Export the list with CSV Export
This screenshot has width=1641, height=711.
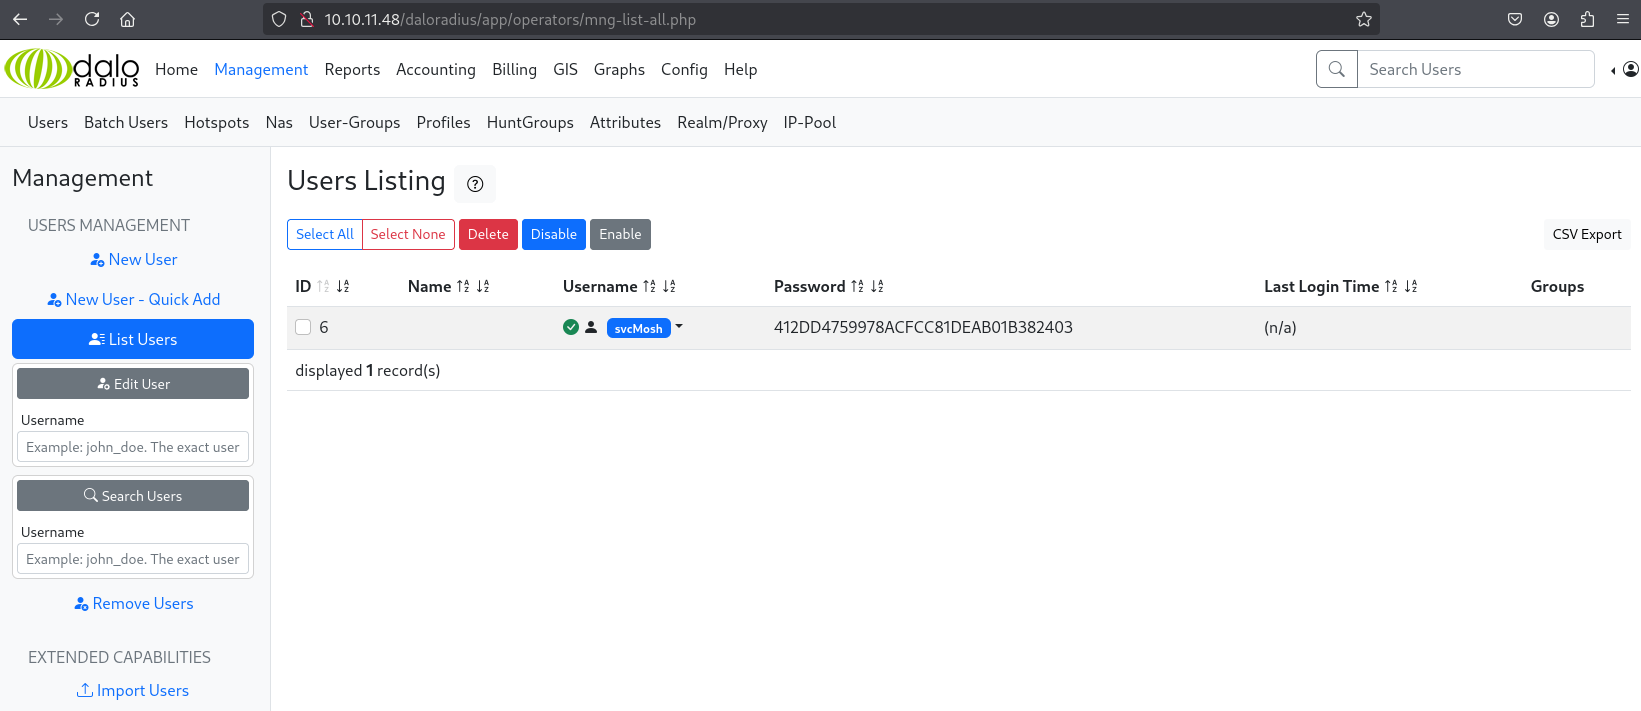pyautogui.click(x=1586, y=234)
